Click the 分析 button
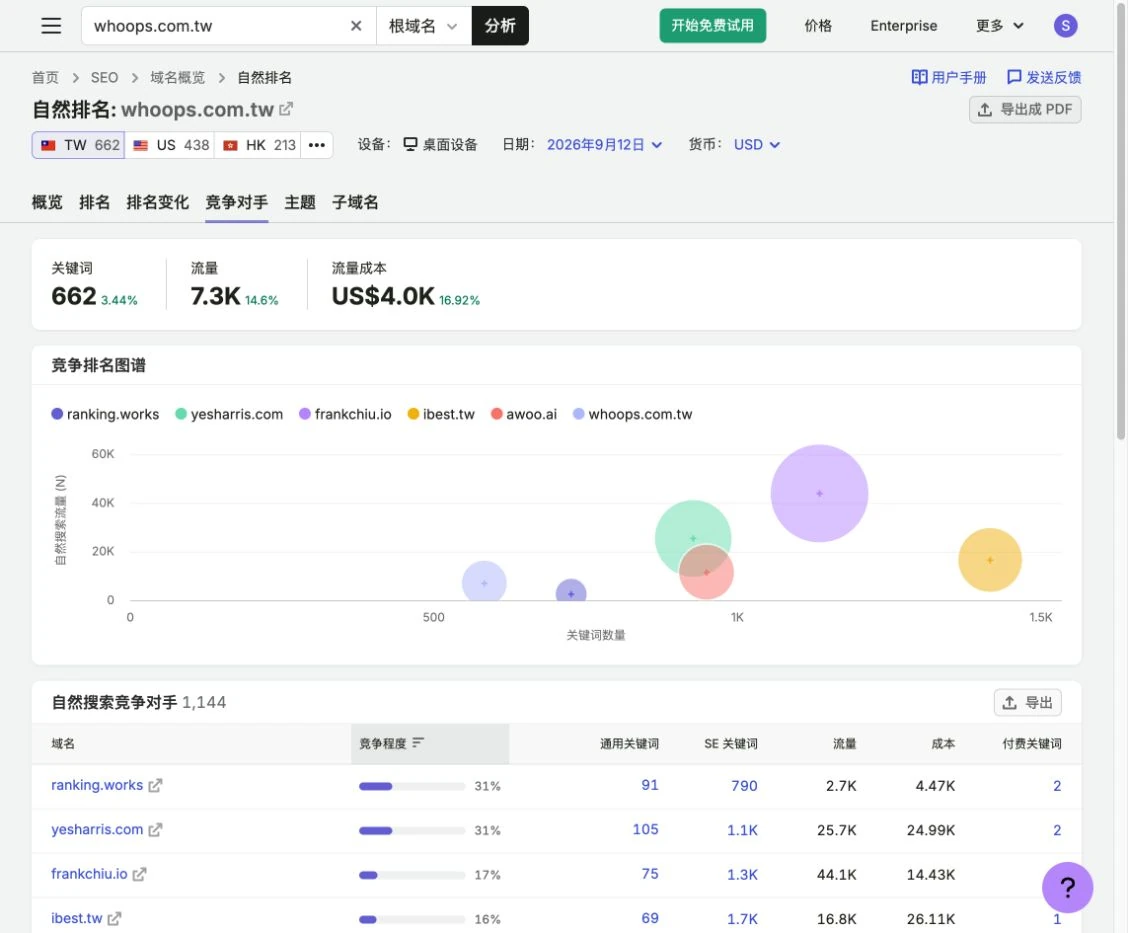This screenshot has height=933, width=1128. pos(500,26)
